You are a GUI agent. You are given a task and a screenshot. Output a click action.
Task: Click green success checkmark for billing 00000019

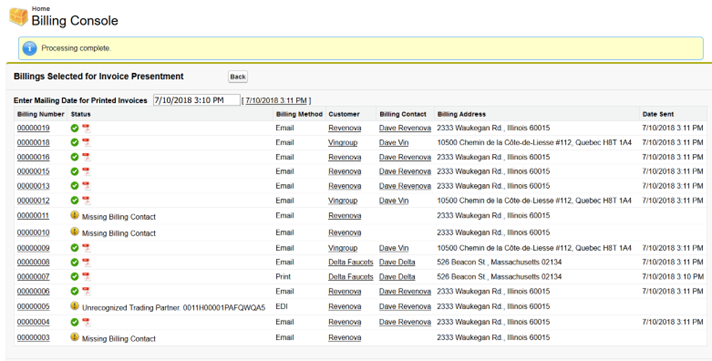point(74,129)
